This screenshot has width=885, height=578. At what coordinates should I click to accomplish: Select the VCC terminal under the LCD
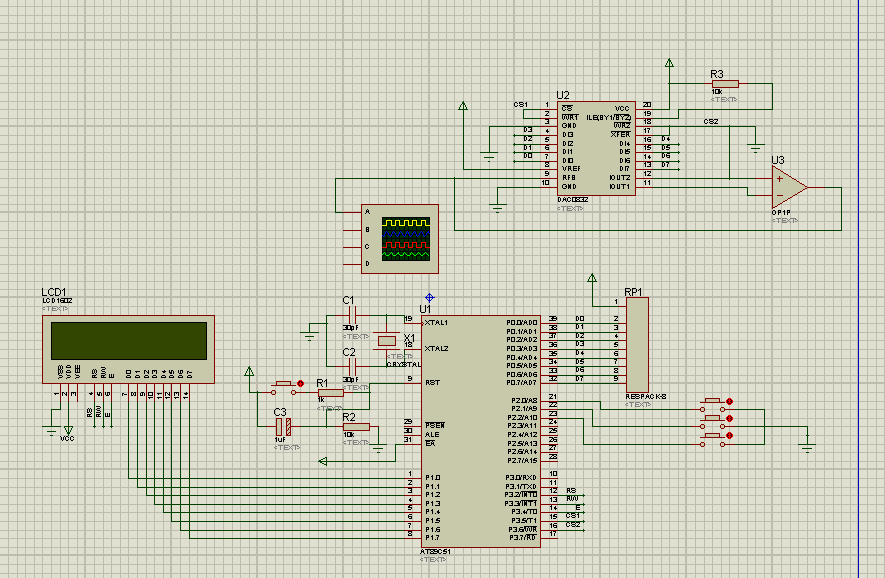tap(68, 431)
